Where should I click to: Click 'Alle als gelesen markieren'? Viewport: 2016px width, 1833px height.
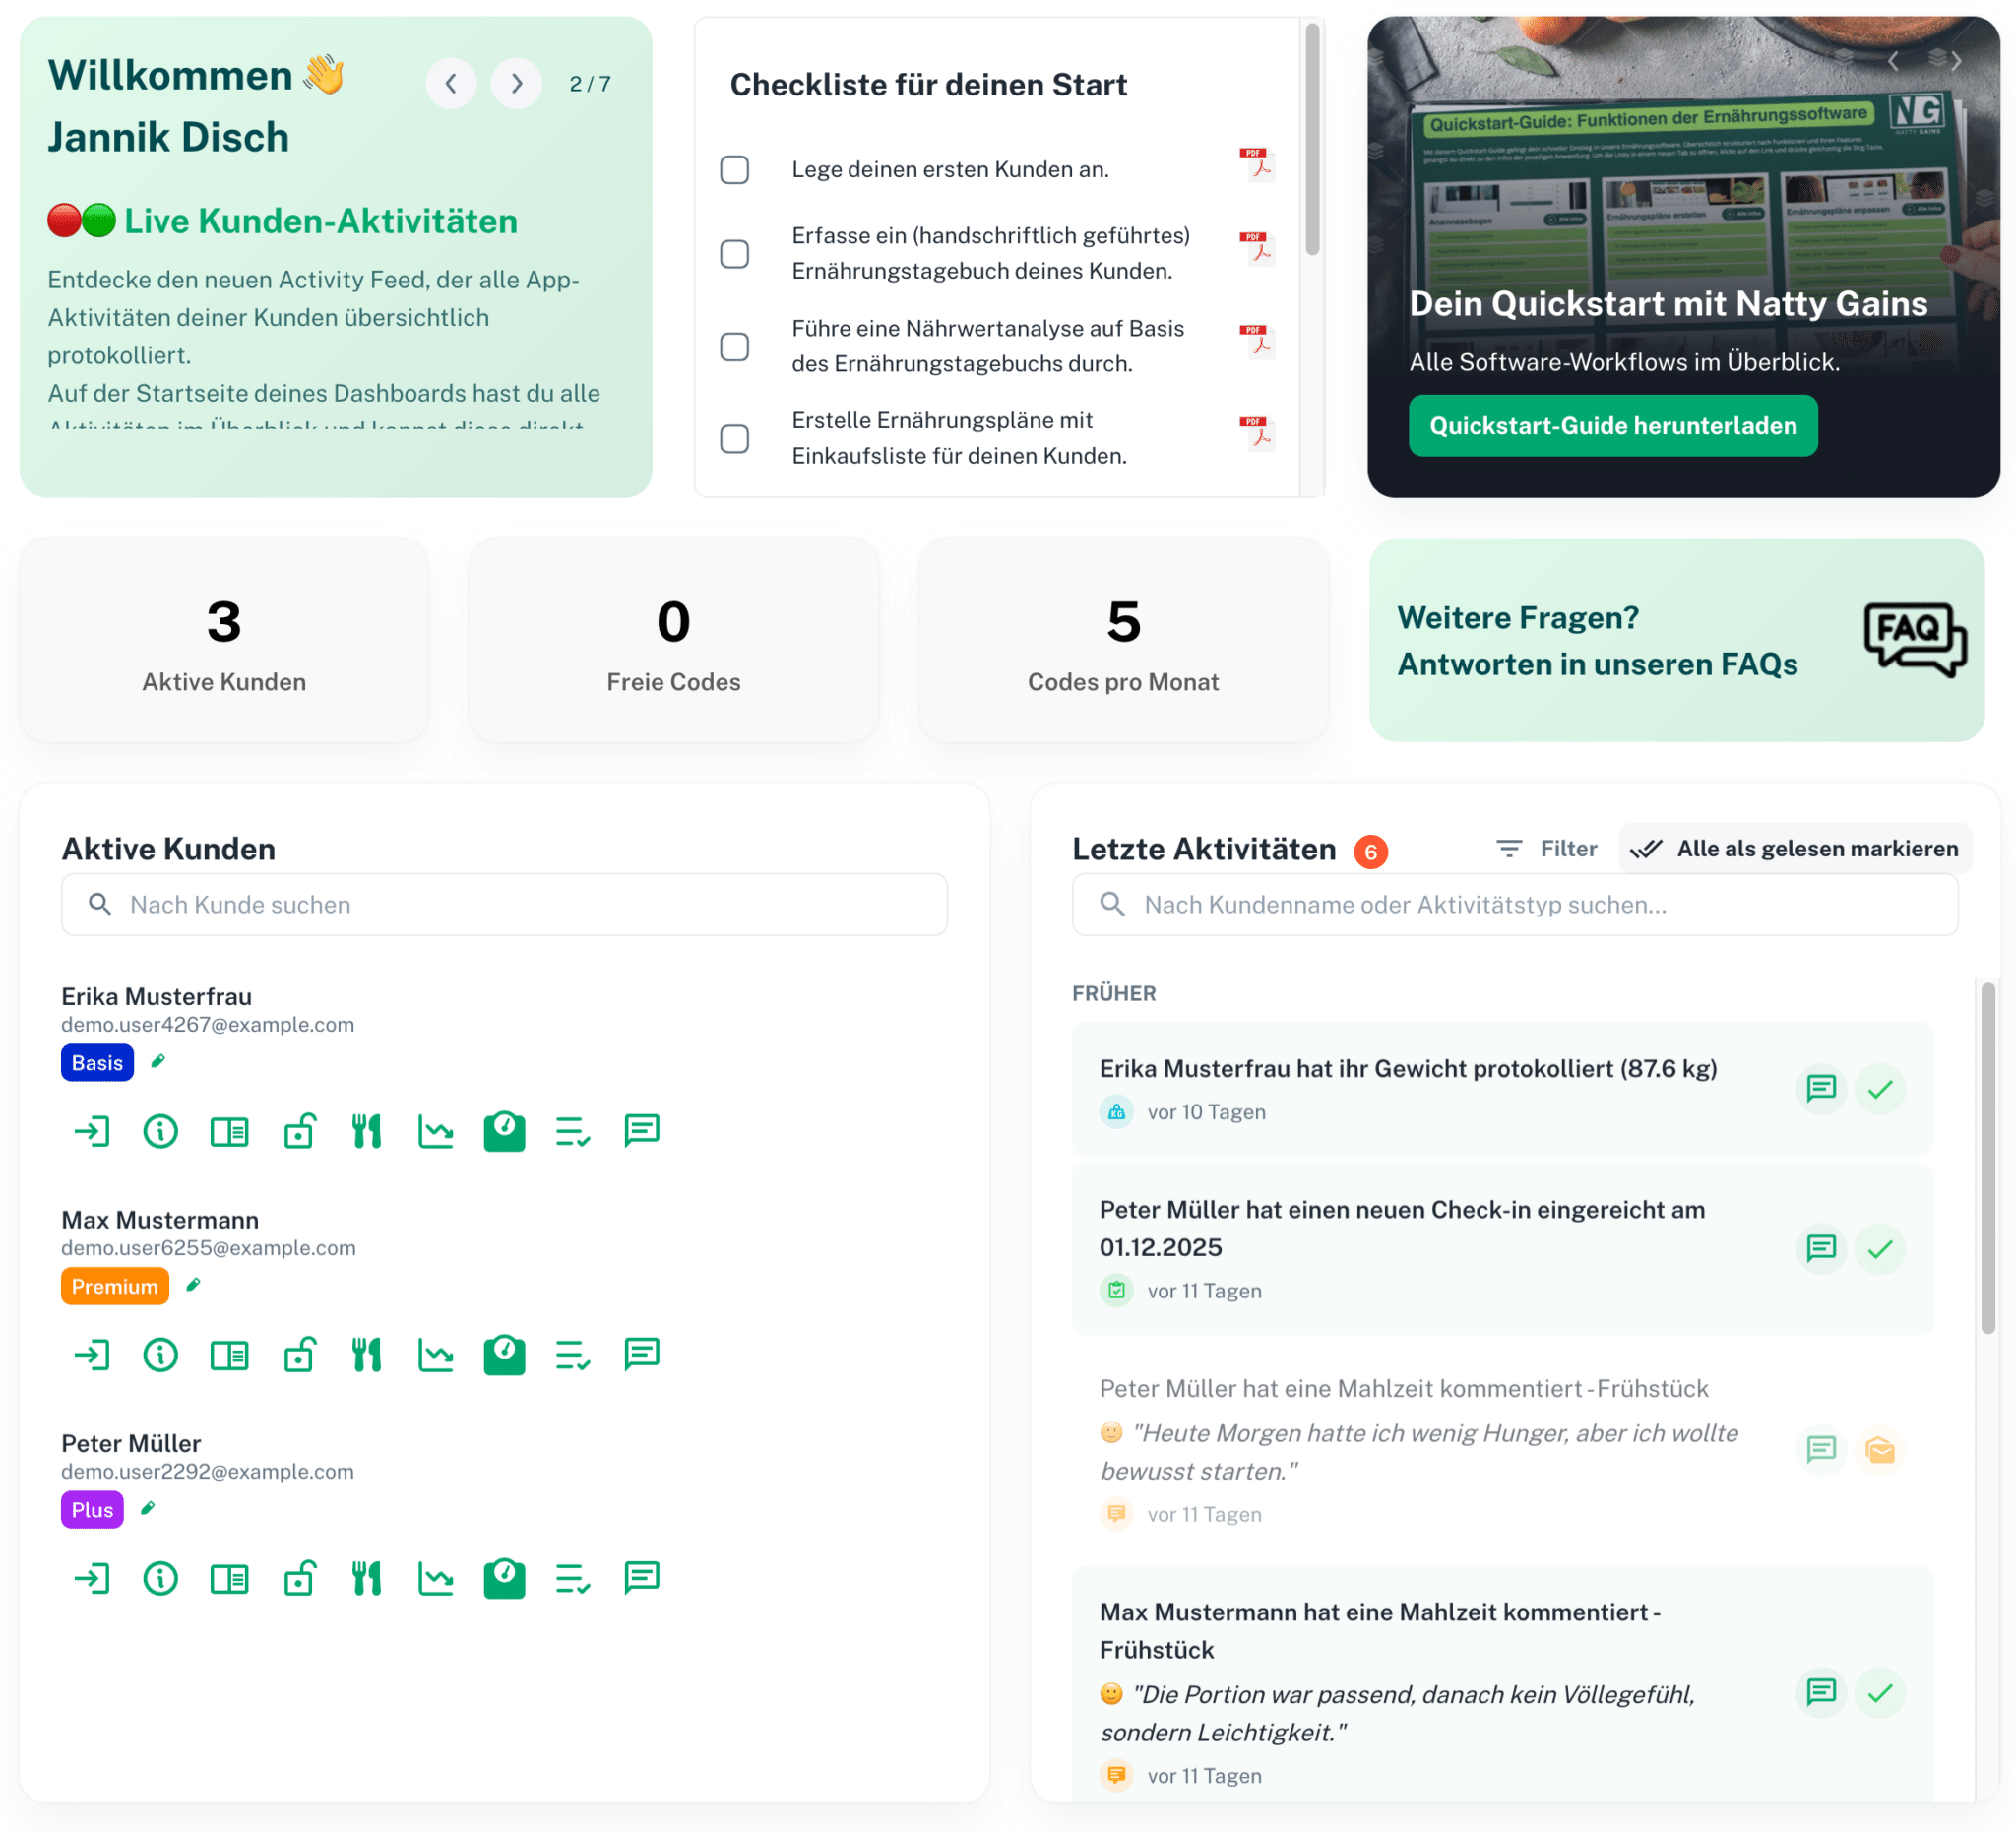(1795, 849)
